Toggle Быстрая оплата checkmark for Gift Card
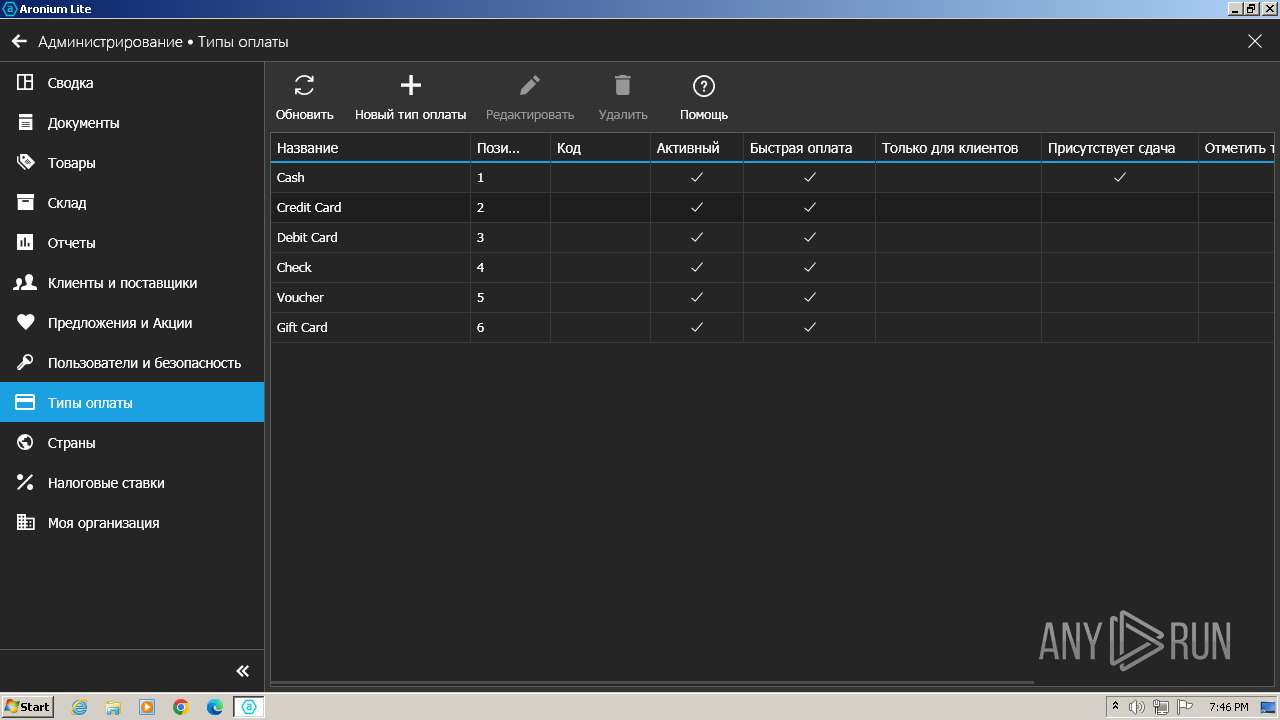 [x=810, y=327]
